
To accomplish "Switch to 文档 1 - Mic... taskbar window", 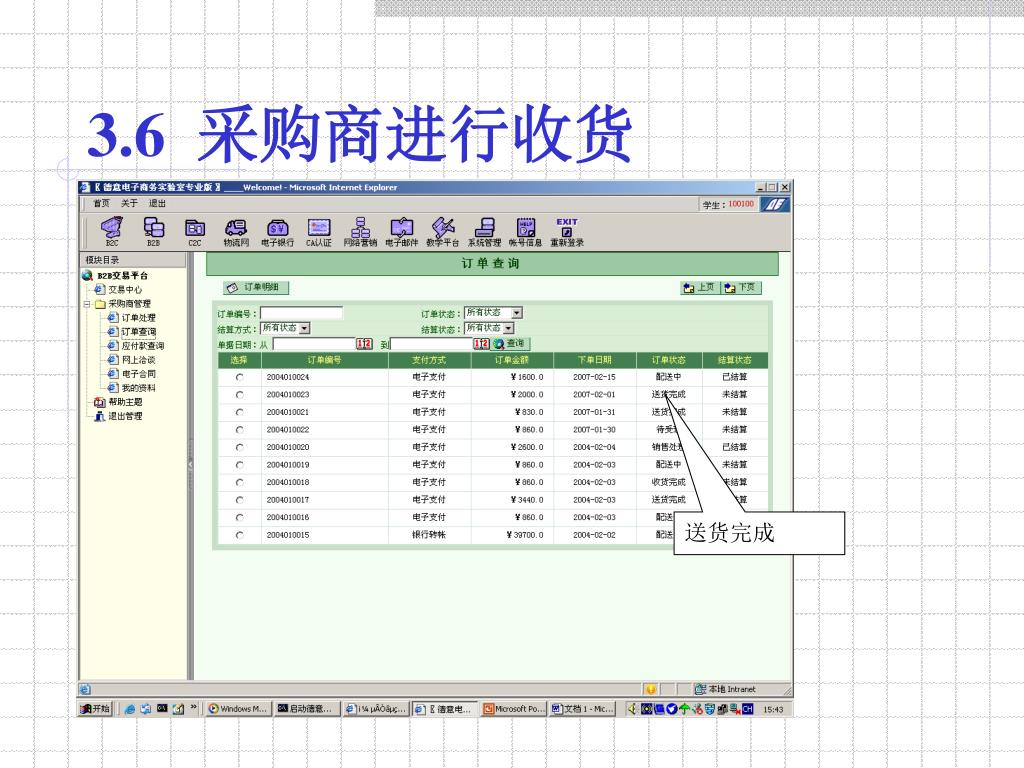I will click(583, 709).
